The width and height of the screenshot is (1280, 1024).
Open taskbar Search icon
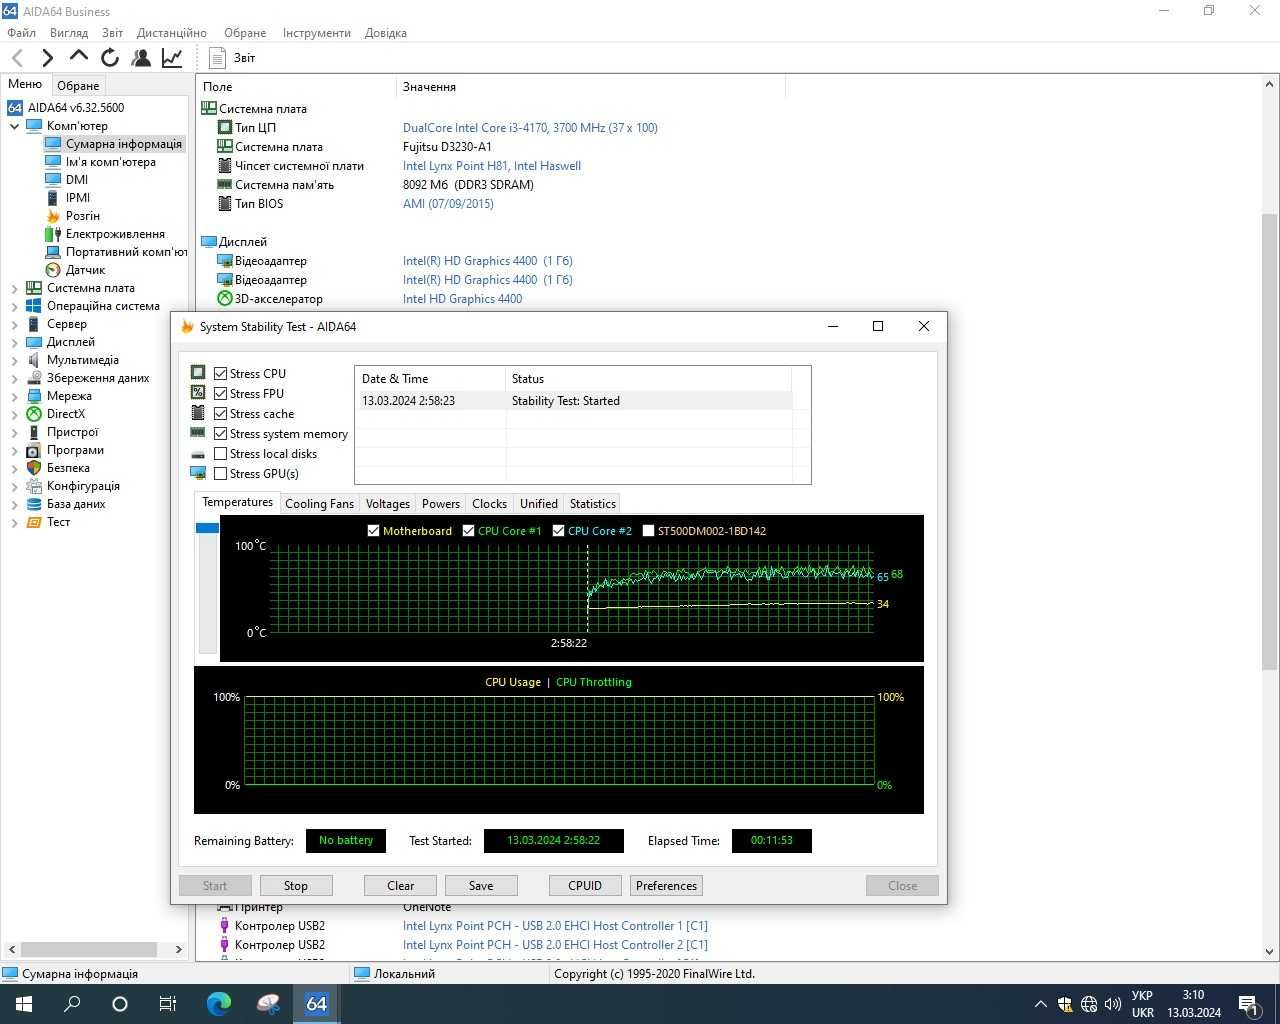pyautogui.click(x=72, y=1004)
